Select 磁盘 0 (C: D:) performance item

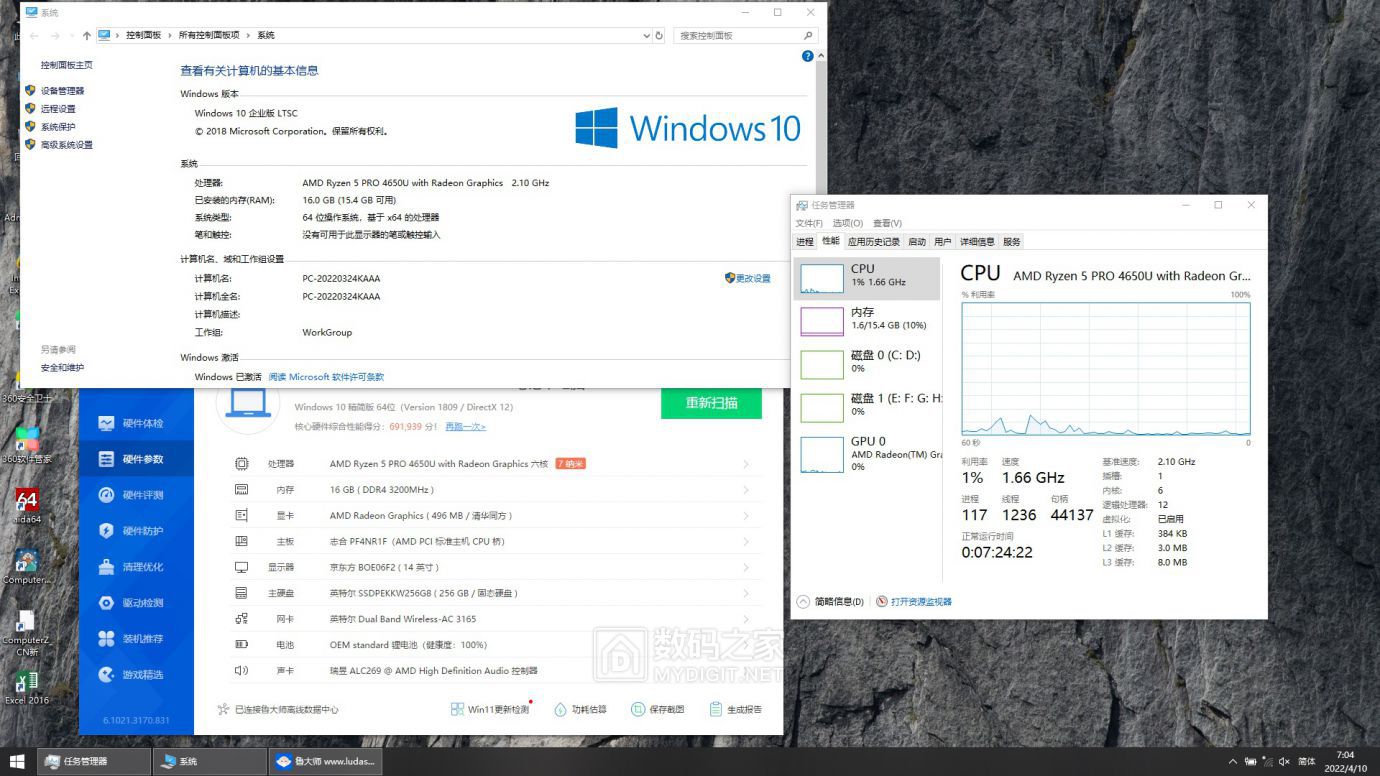868,364
